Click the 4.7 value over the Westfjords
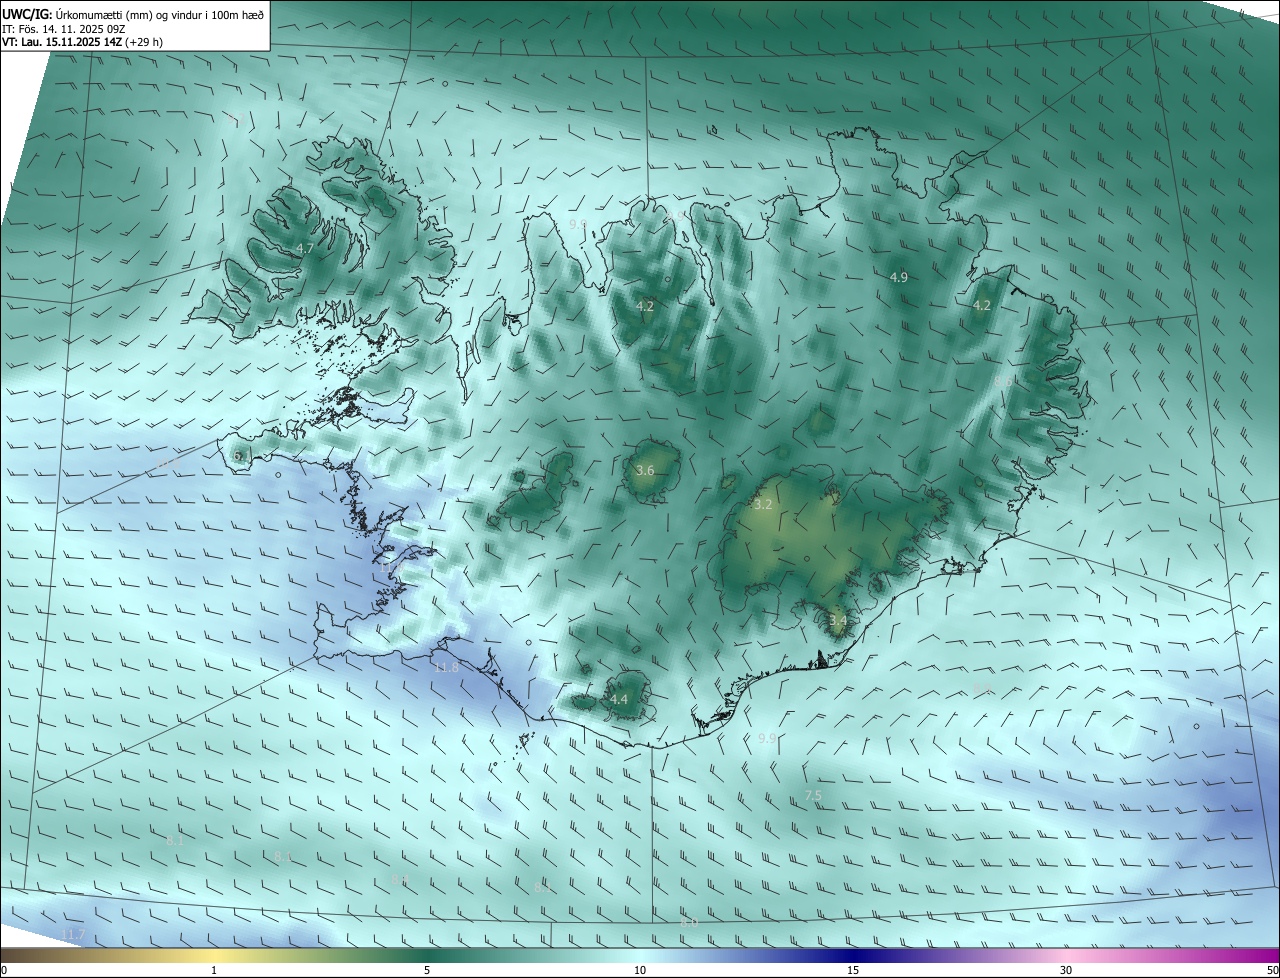1280x978 pixels. point(305,248)
